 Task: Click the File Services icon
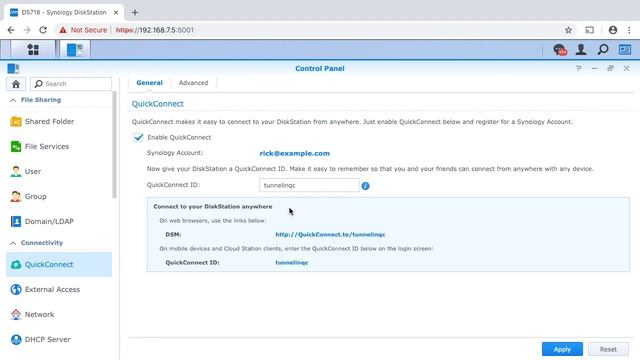16,147
